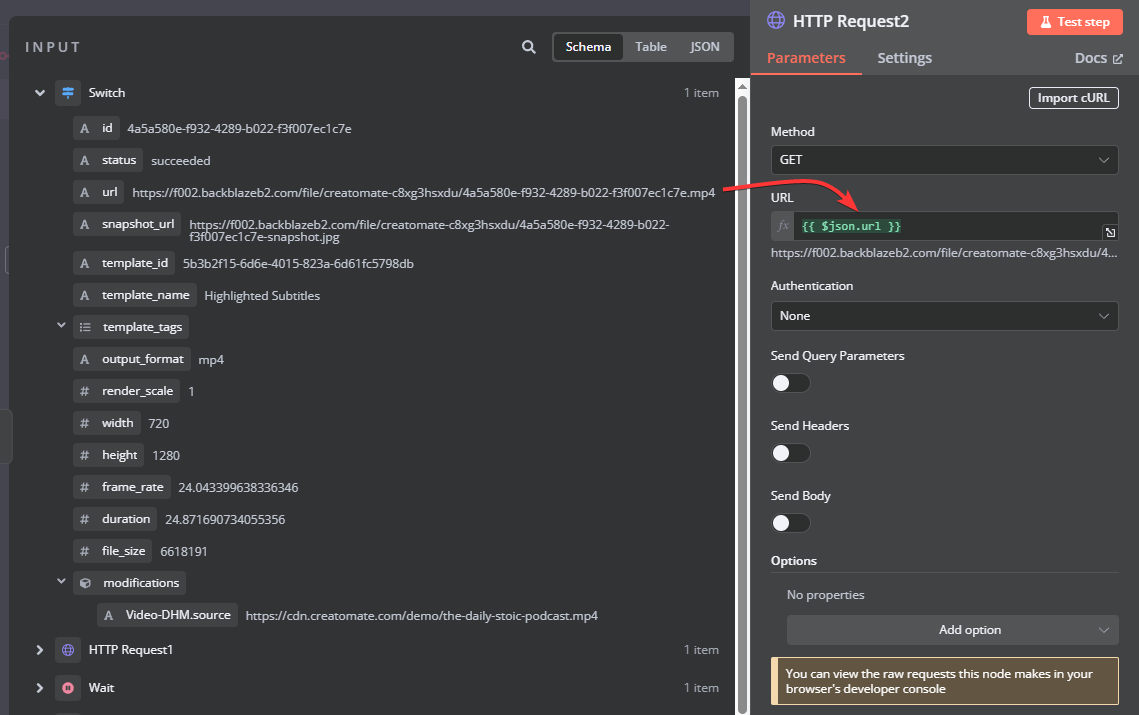Click the string icon for template_id
Screen dimensions: 1139x715
click(85, 263)
